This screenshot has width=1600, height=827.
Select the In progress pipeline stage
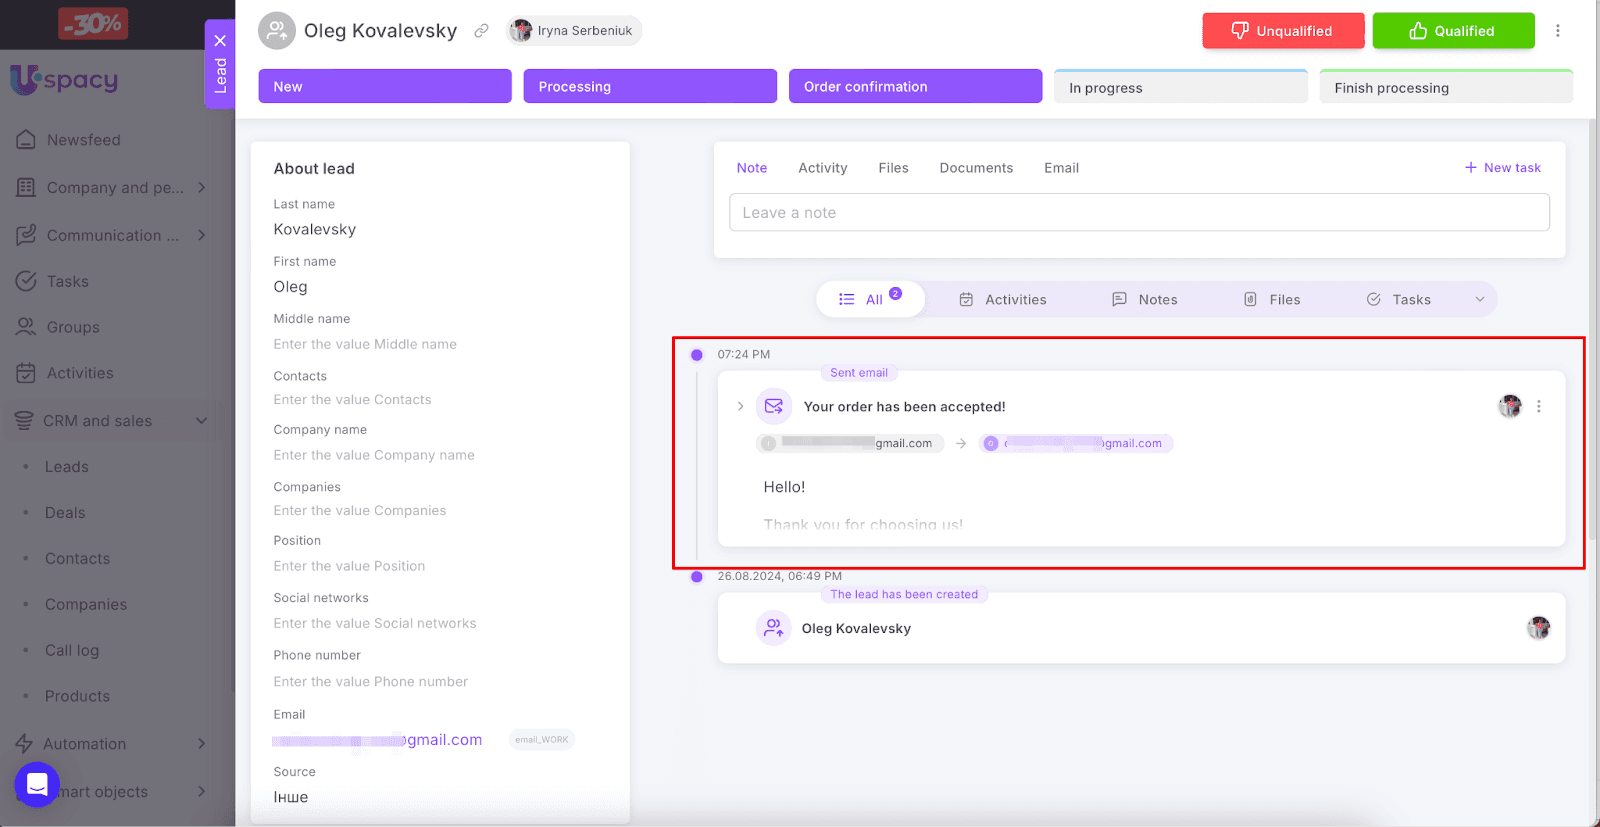click(1180, 88)
